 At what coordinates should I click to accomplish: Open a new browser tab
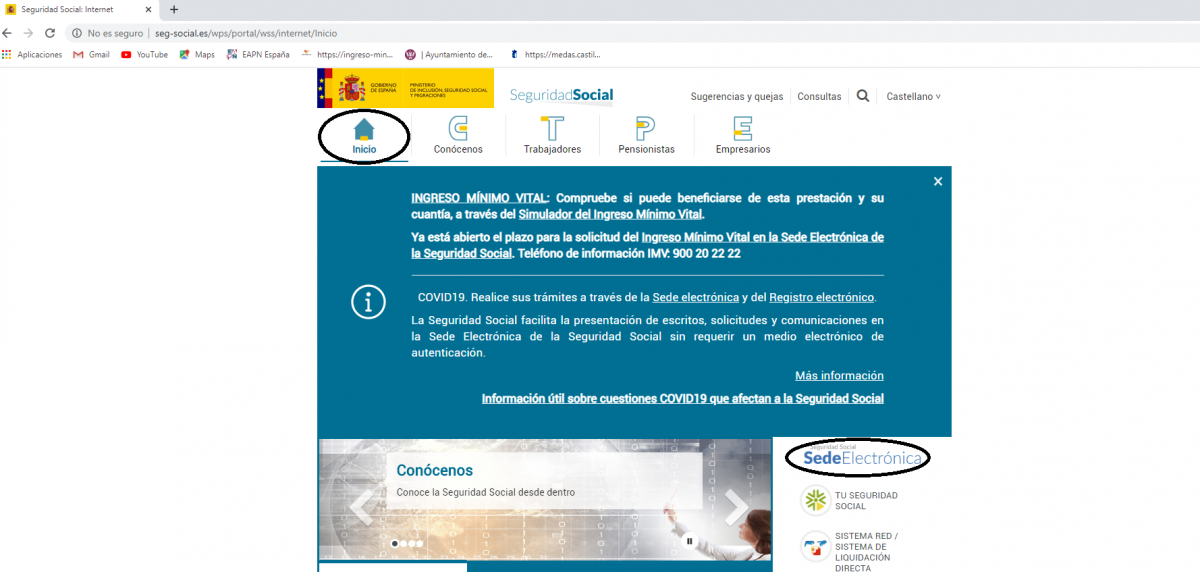[174, 9]
